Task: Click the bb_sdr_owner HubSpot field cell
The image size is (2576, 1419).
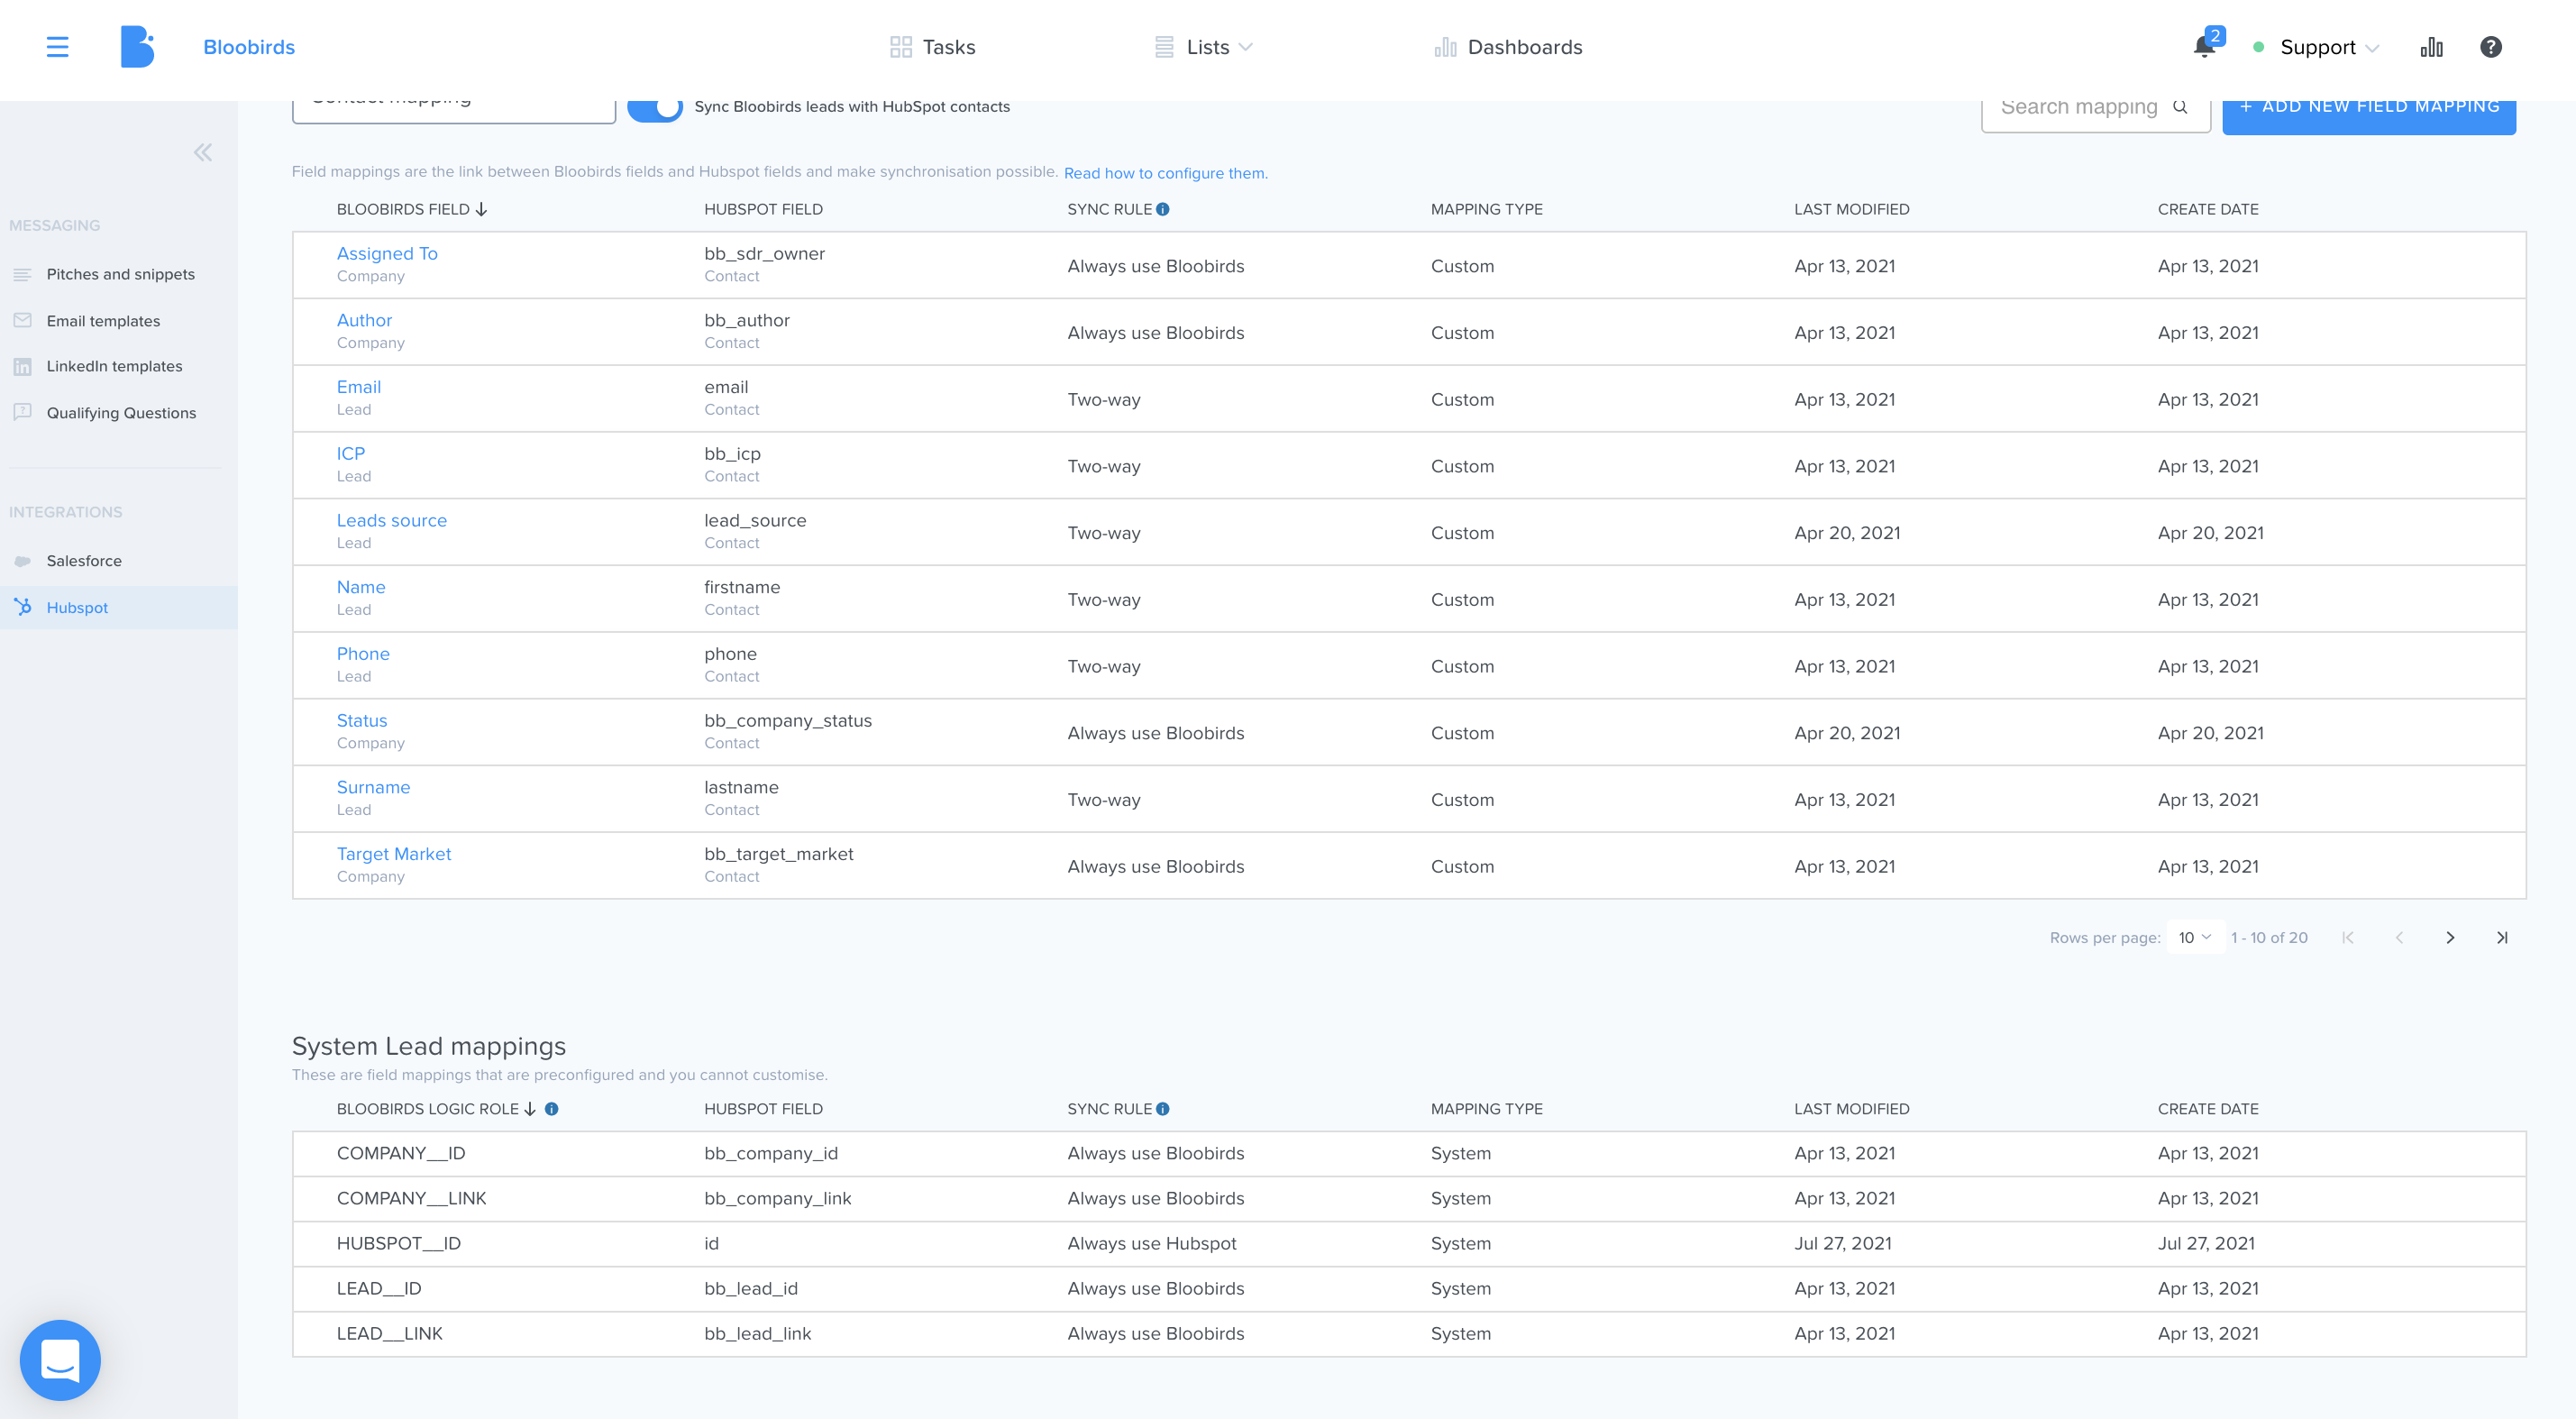Action: coord(764,254)
